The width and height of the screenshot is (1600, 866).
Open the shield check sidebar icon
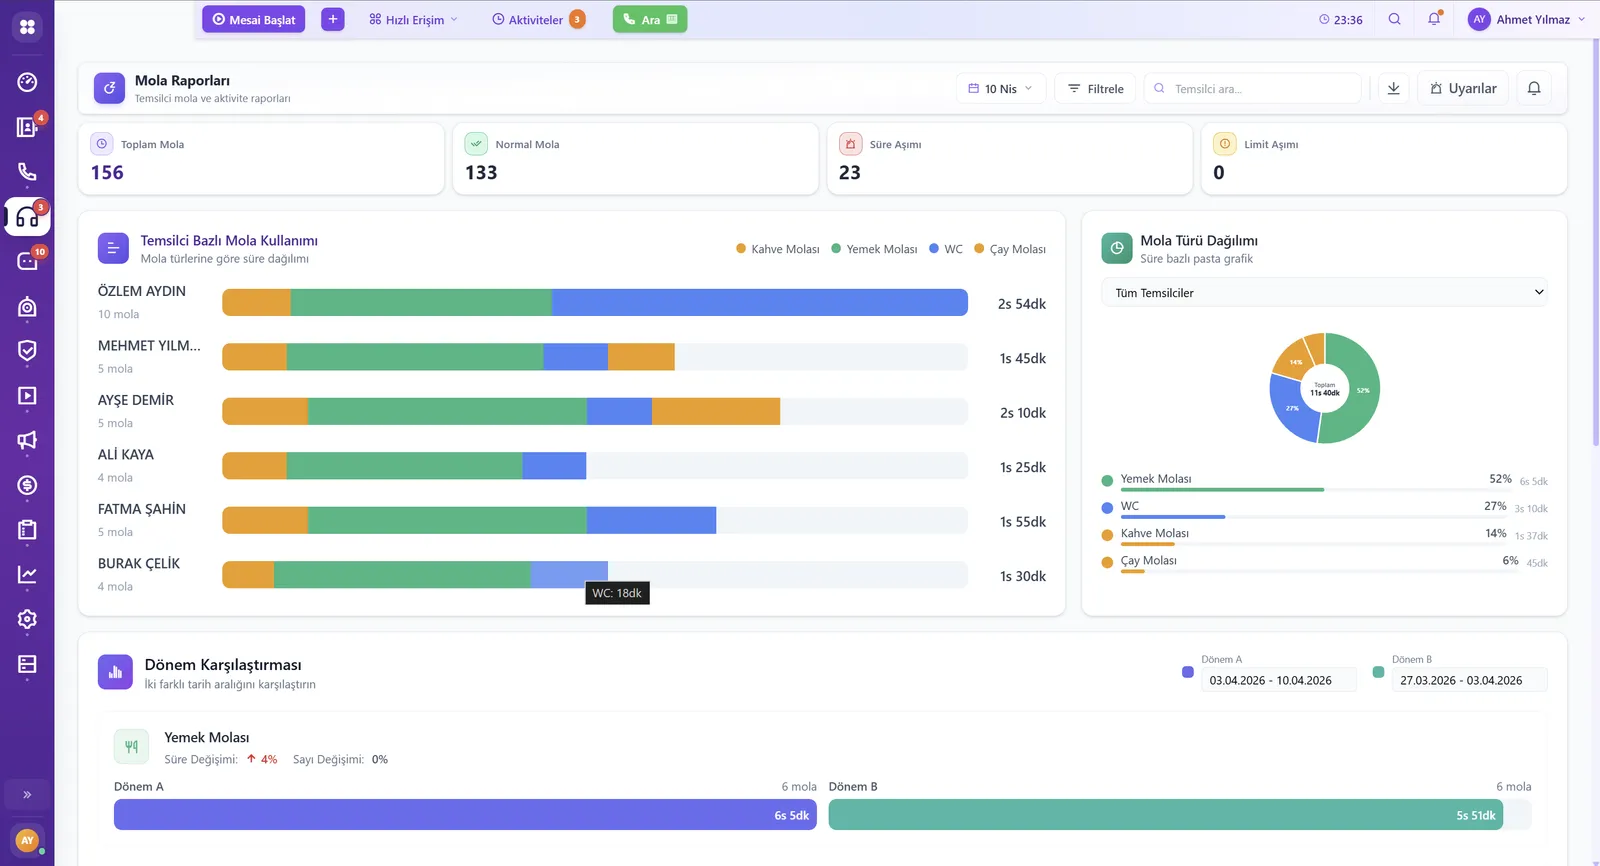(x=27, y=351)
